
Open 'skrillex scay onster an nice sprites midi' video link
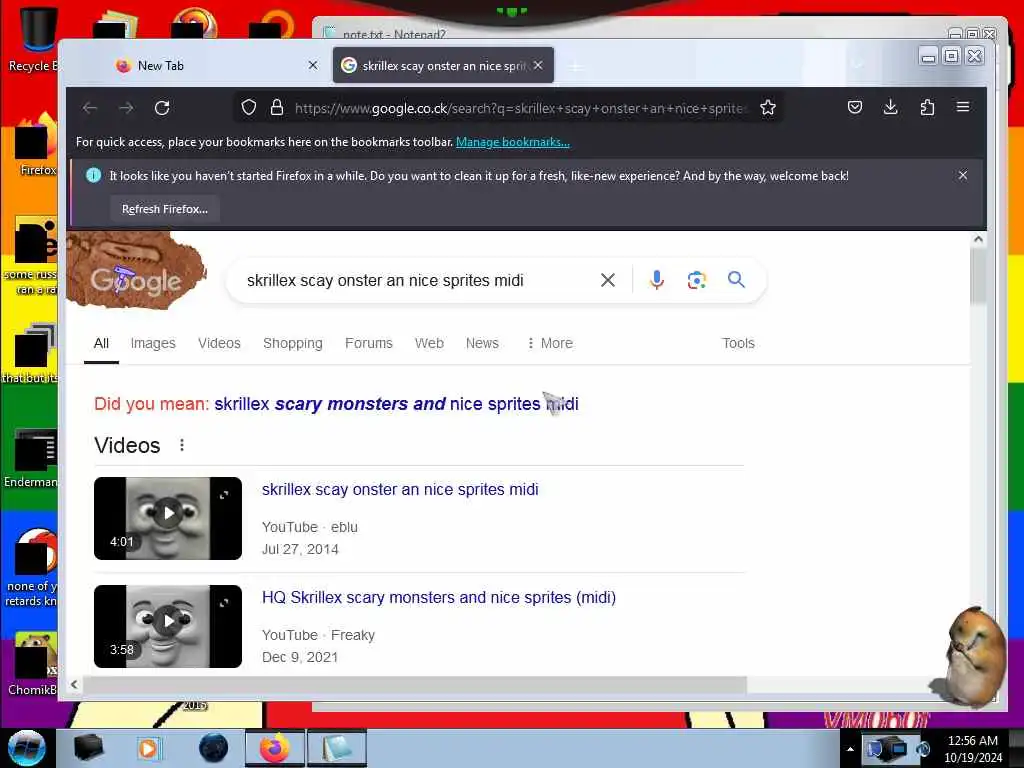tap(400, 489)
